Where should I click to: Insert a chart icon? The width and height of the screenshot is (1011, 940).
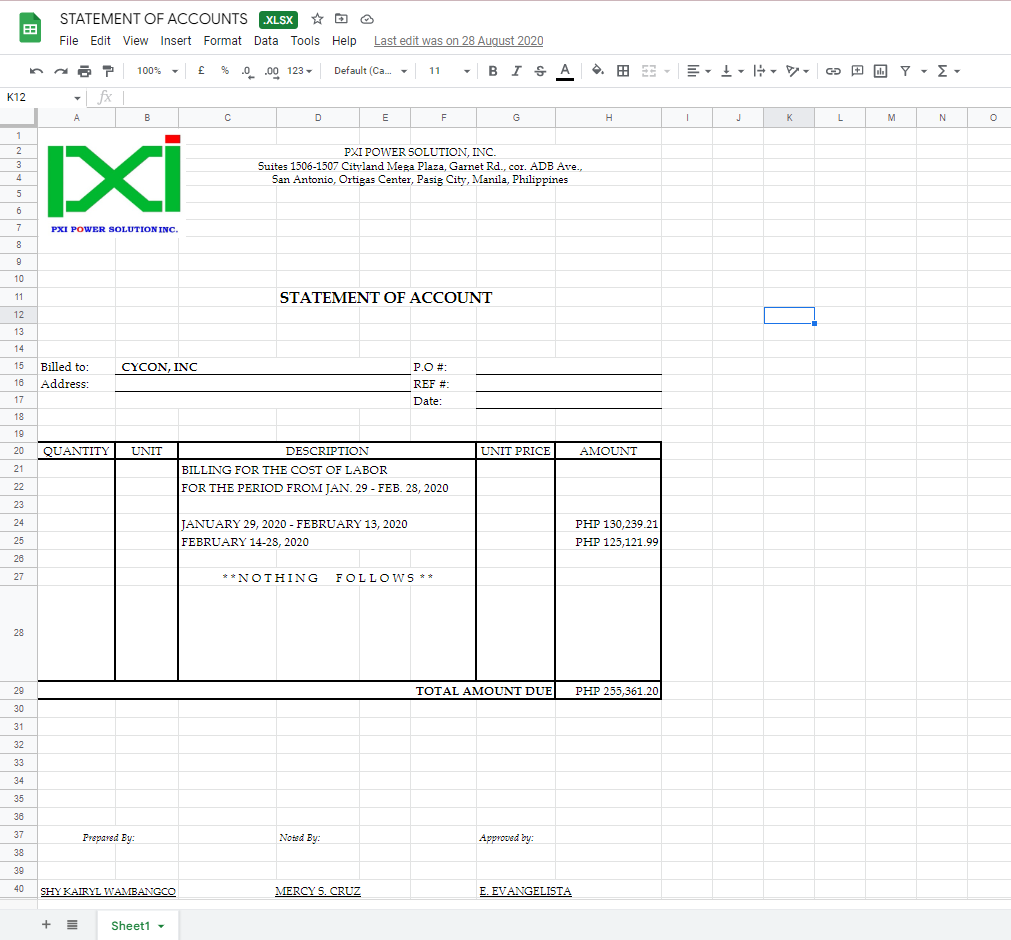click(x=880, y=71)
